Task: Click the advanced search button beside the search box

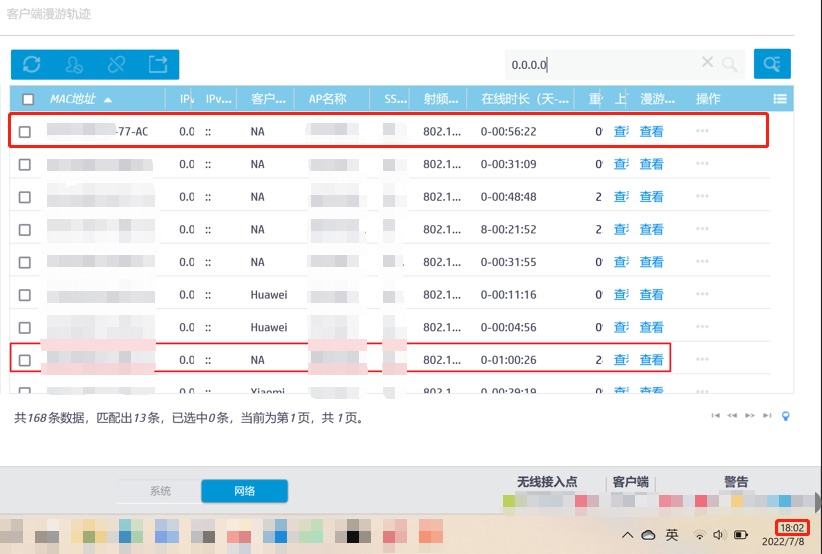Action: (x=772, y=64)
